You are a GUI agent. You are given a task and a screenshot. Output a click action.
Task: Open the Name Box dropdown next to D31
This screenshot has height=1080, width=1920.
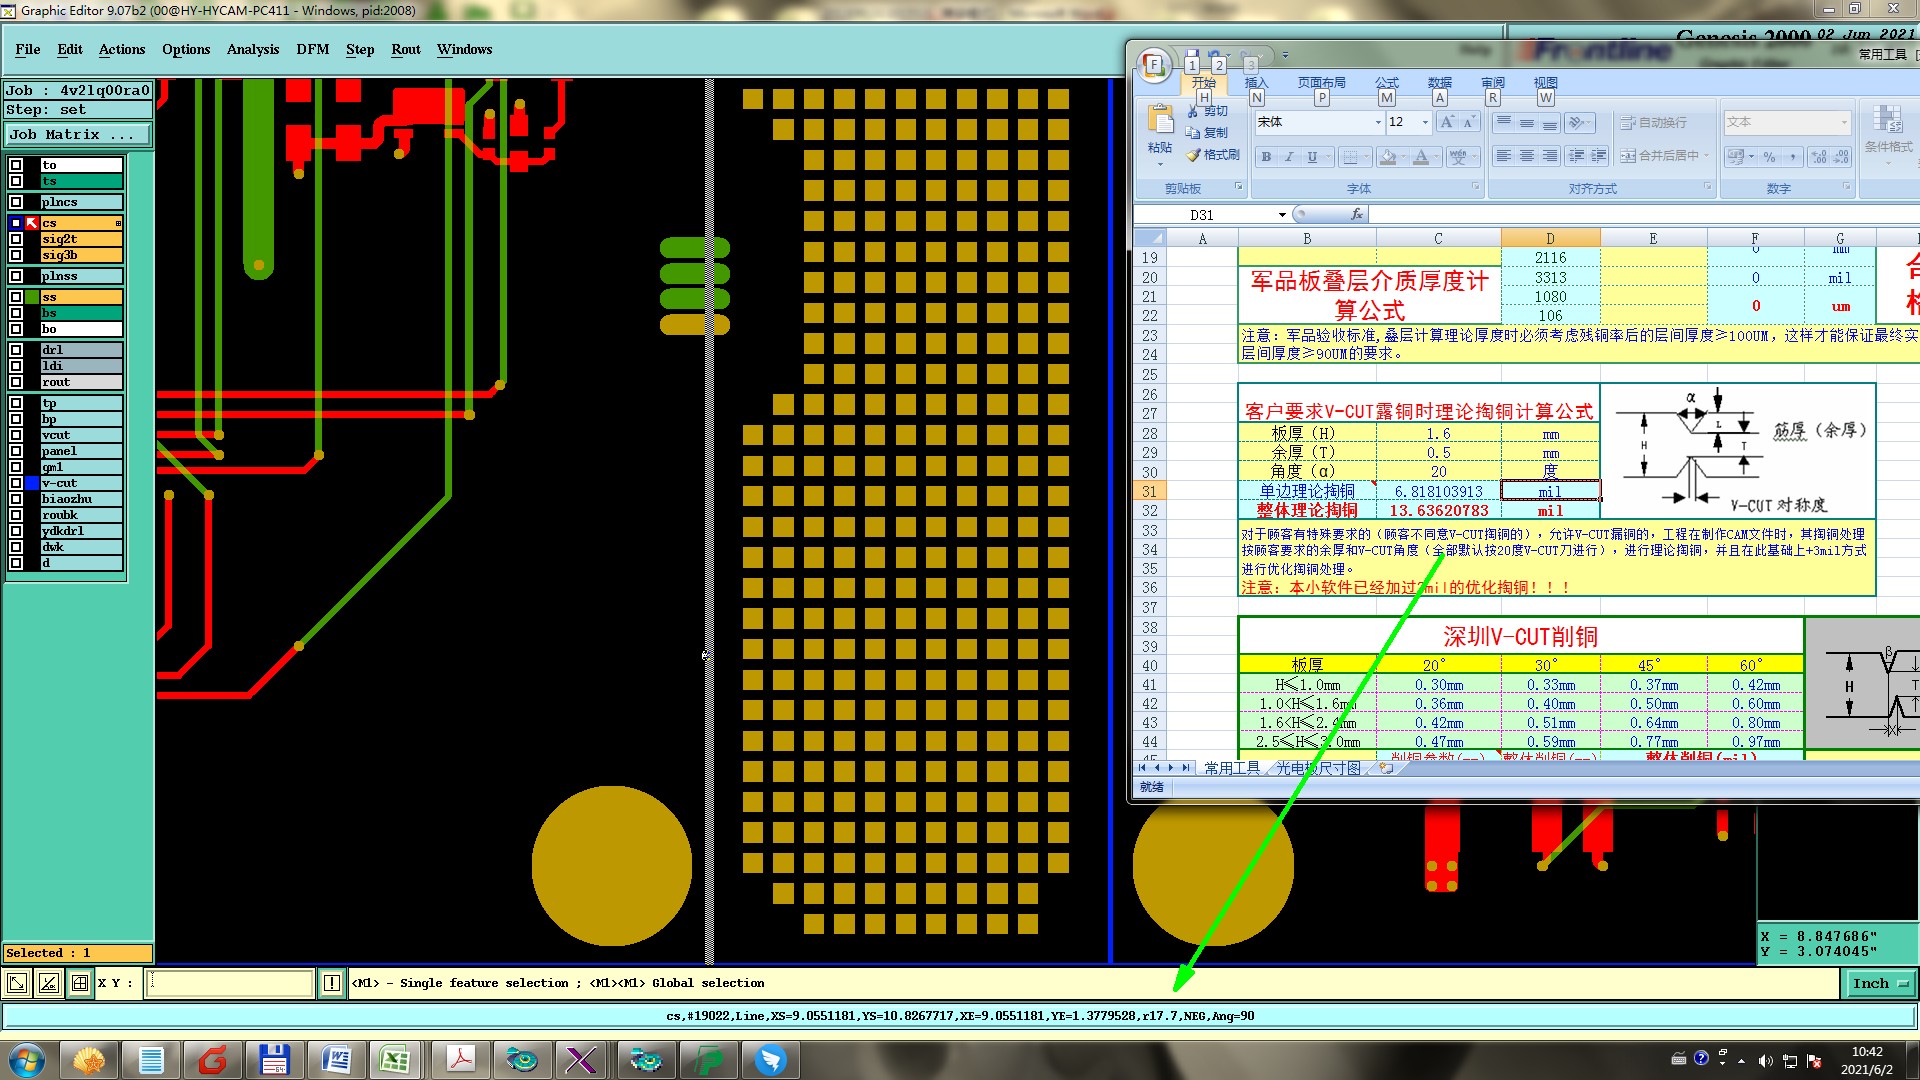tap(1282, 215)
